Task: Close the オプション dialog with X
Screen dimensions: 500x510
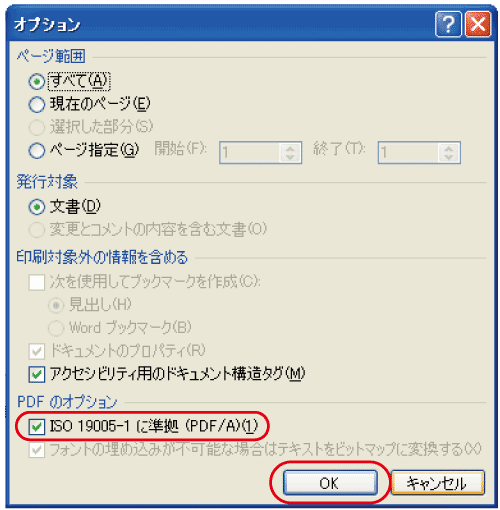Action: click(478, 24)
